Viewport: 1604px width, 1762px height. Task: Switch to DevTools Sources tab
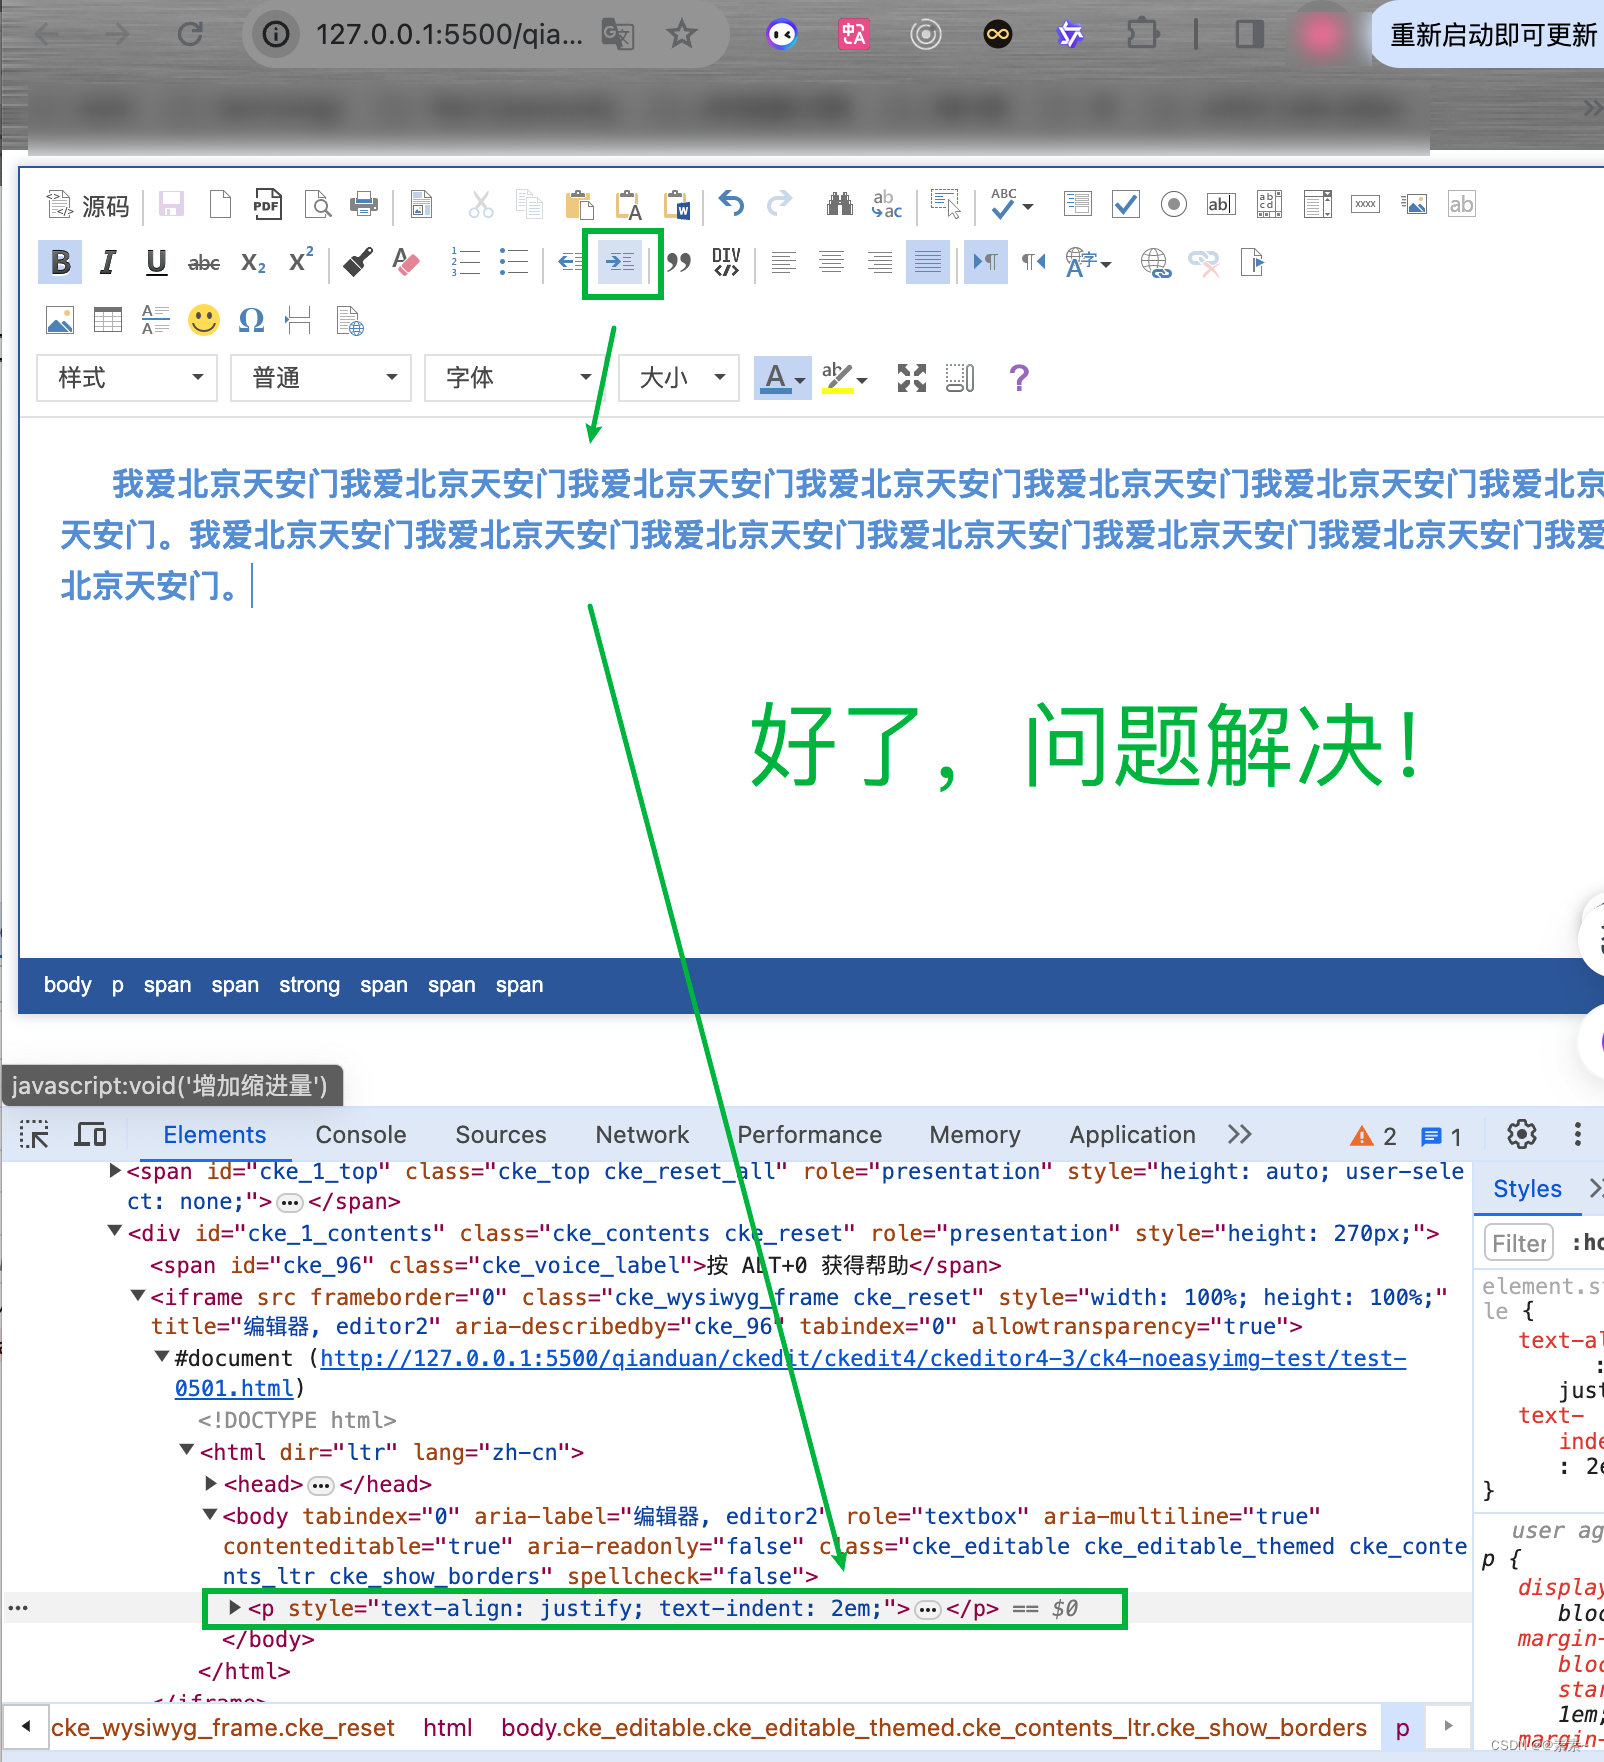(x=501, y=1135)
